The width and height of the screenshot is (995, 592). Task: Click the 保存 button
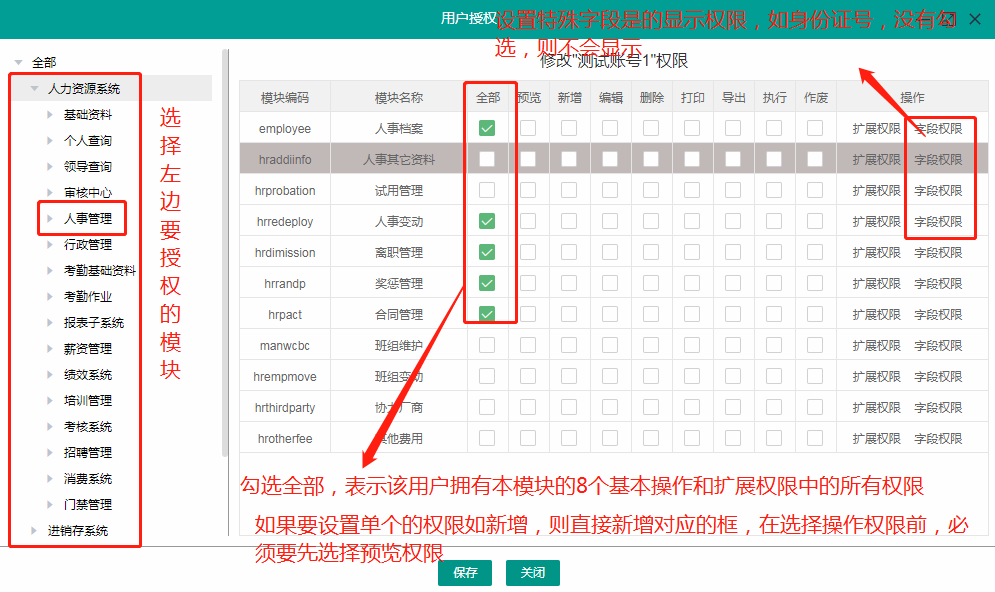[465, 573]
